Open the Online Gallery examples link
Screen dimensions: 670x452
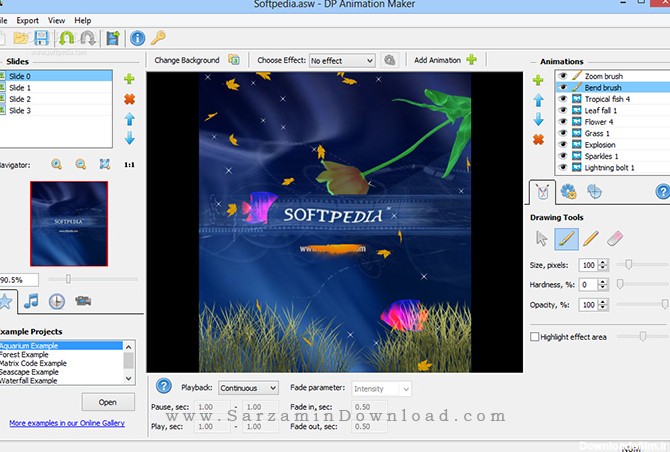tap(67, 424)
